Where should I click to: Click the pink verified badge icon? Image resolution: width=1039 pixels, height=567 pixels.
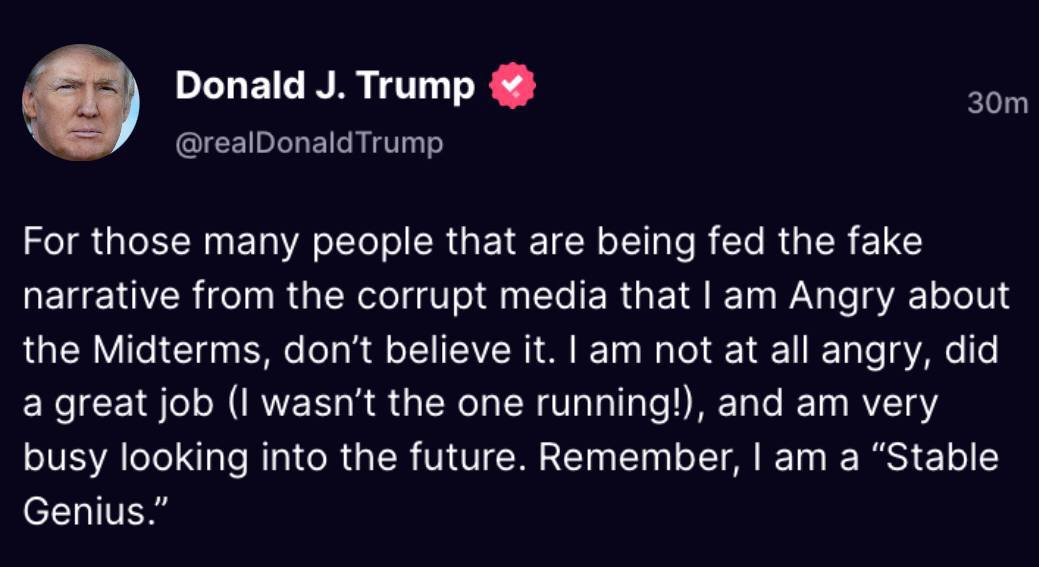(x=511, y=88)
